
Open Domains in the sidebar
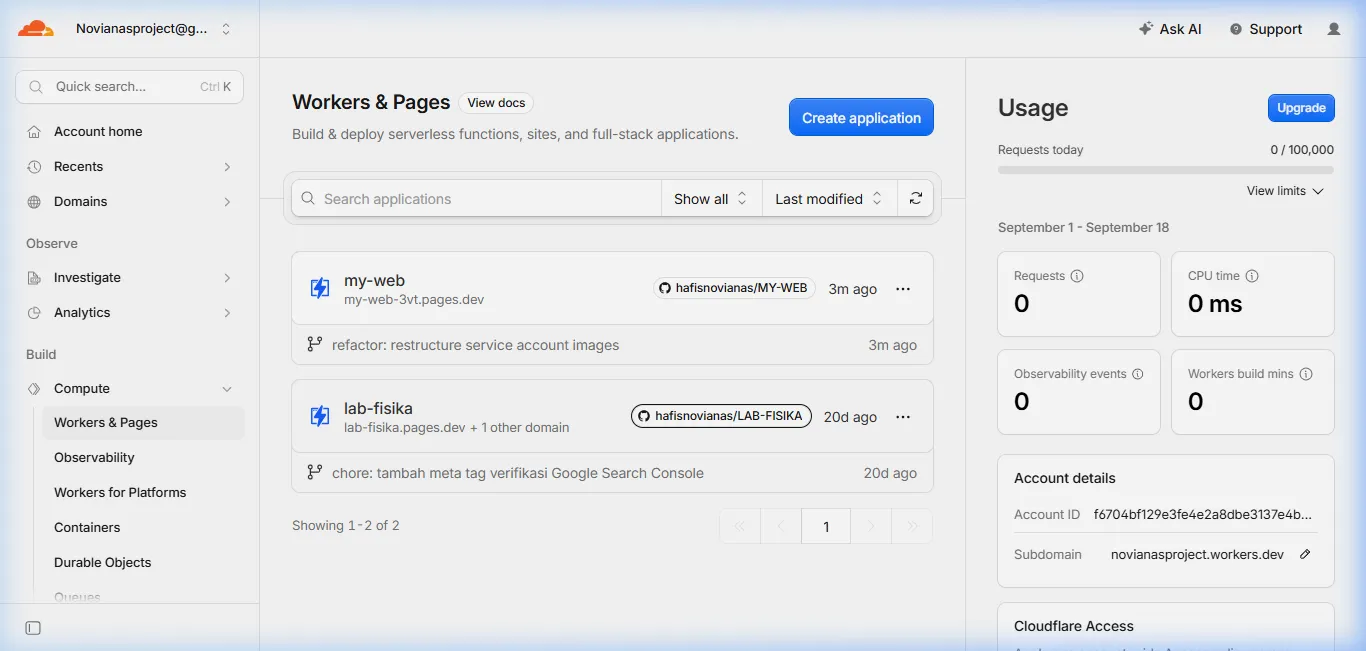[x=80, y=201]
